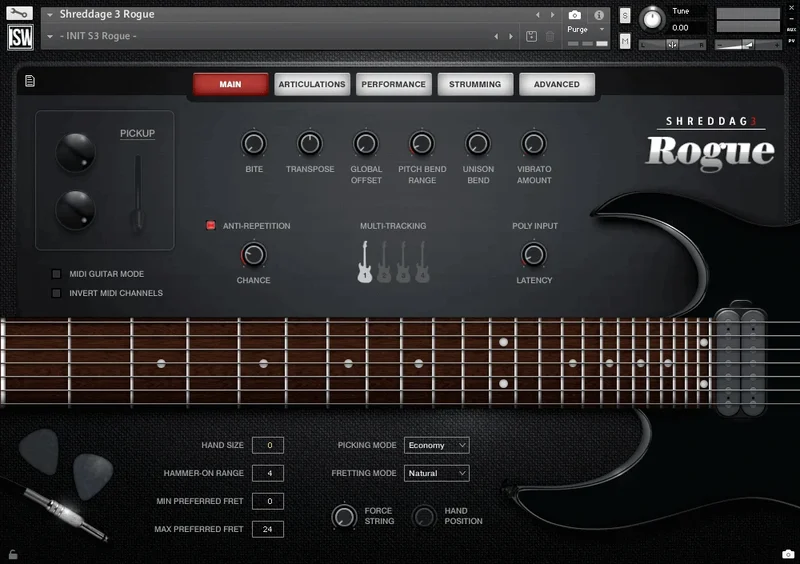
Task: Click the ISW logo icon
Action: (x=20, y=37)
